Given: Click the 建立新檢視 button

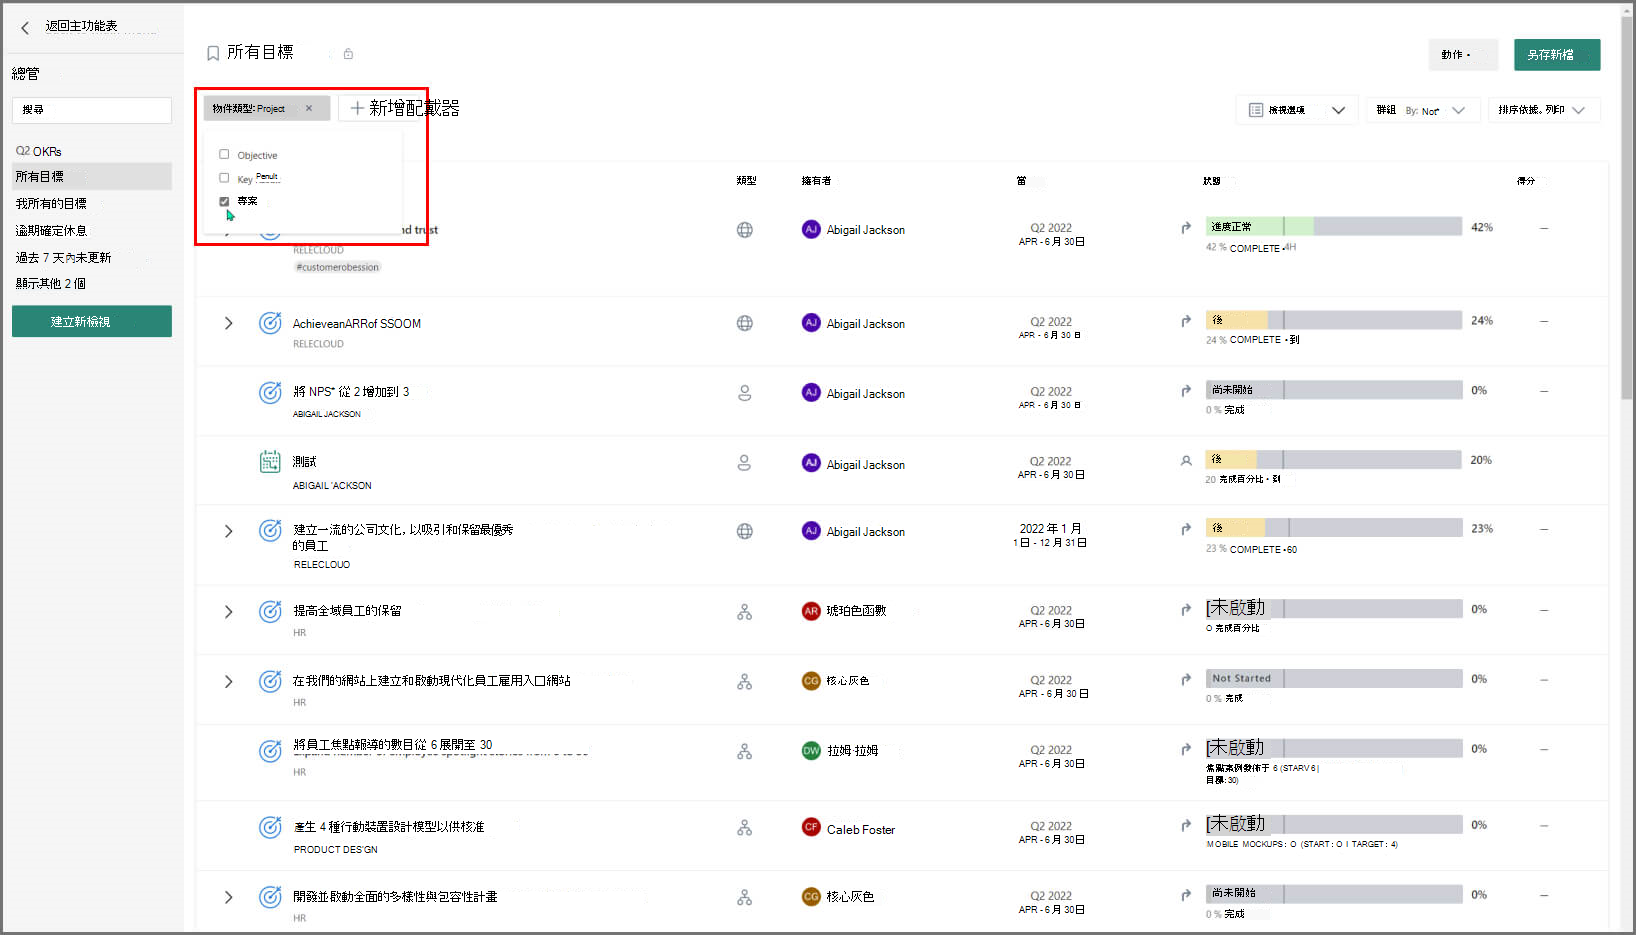Looking at the screenshot, I should (92, 321).
